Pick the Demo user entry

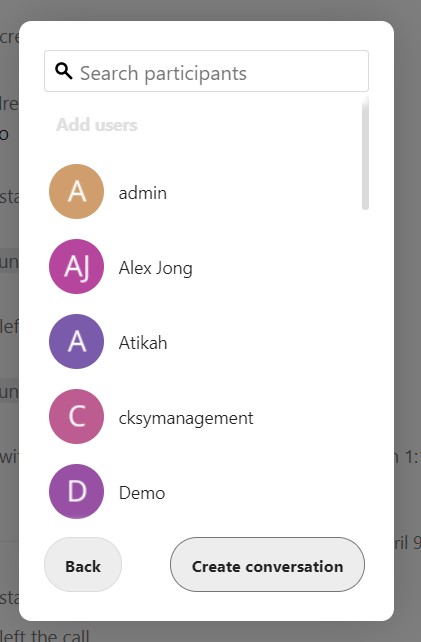(x=142, y=493)
